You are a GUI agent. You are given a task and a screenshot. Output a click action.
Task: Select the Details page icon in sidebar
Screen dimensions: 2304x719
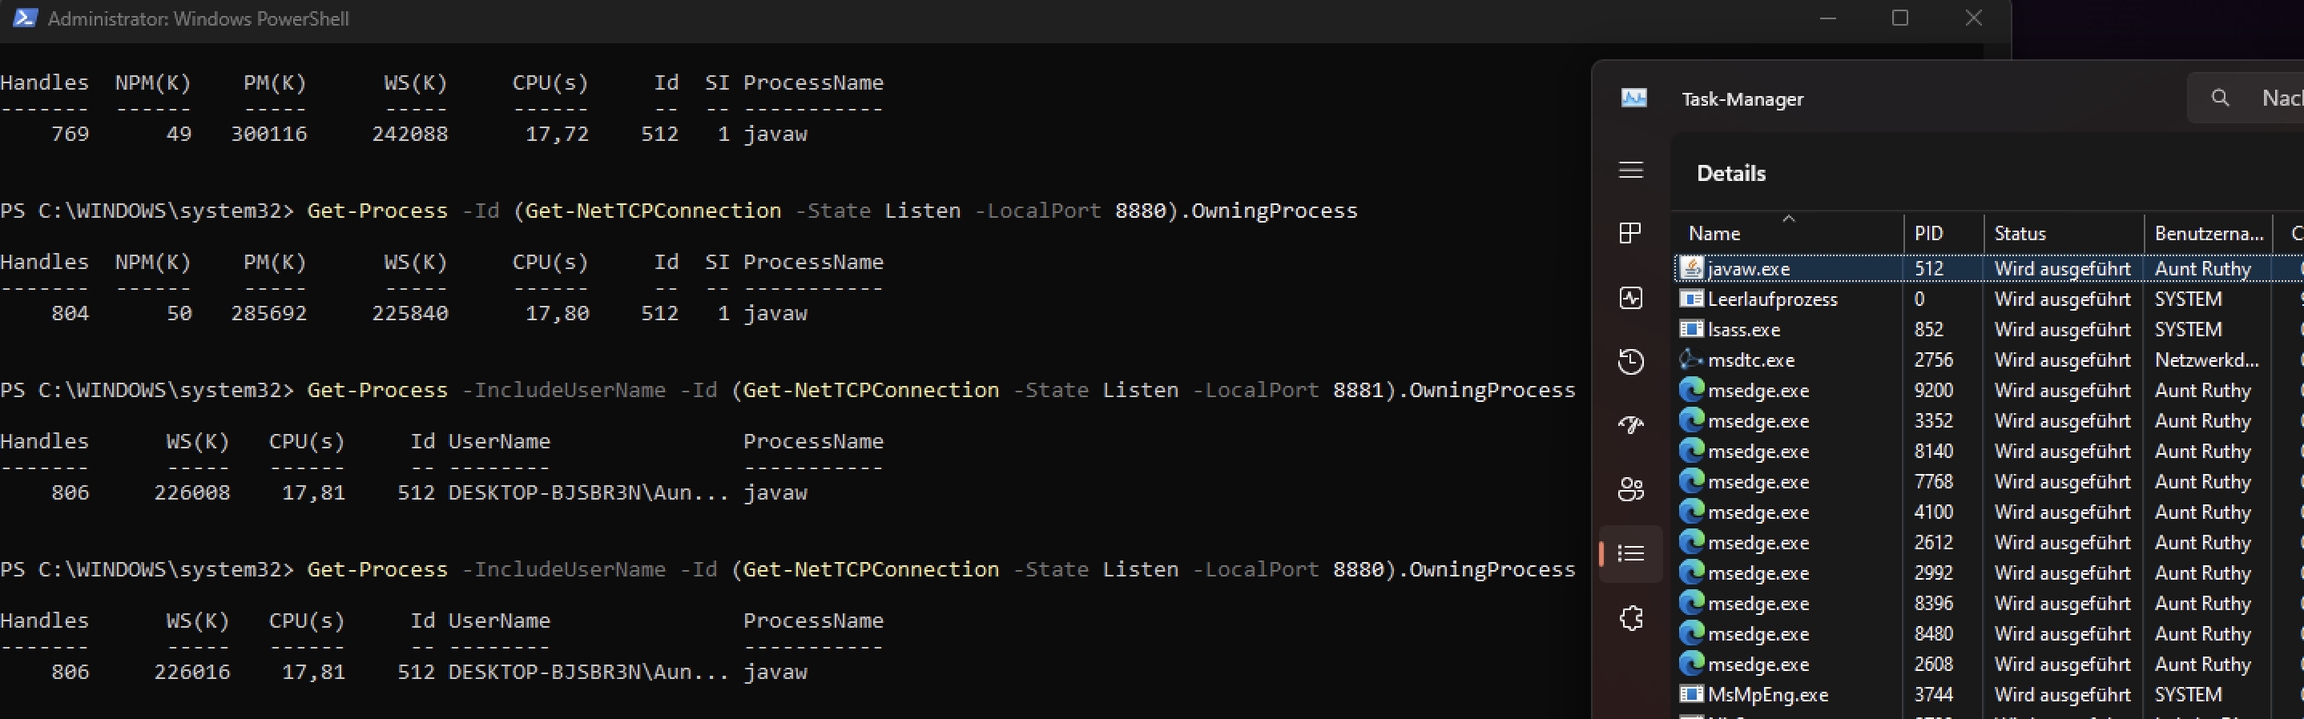(x=1631, y=553)
